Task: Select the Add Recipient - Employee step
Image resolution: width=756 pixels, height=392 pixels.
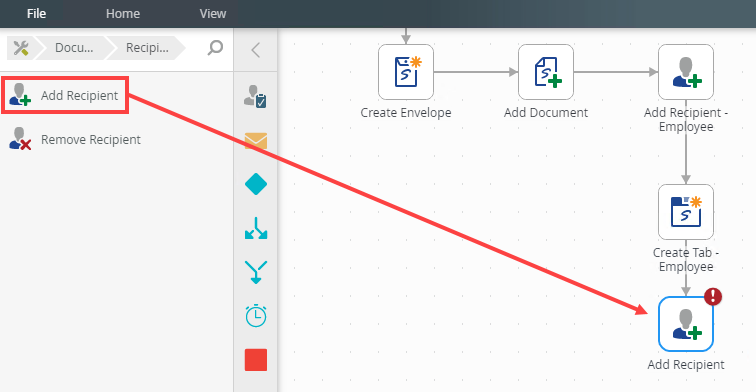Action: click(686, 72)
